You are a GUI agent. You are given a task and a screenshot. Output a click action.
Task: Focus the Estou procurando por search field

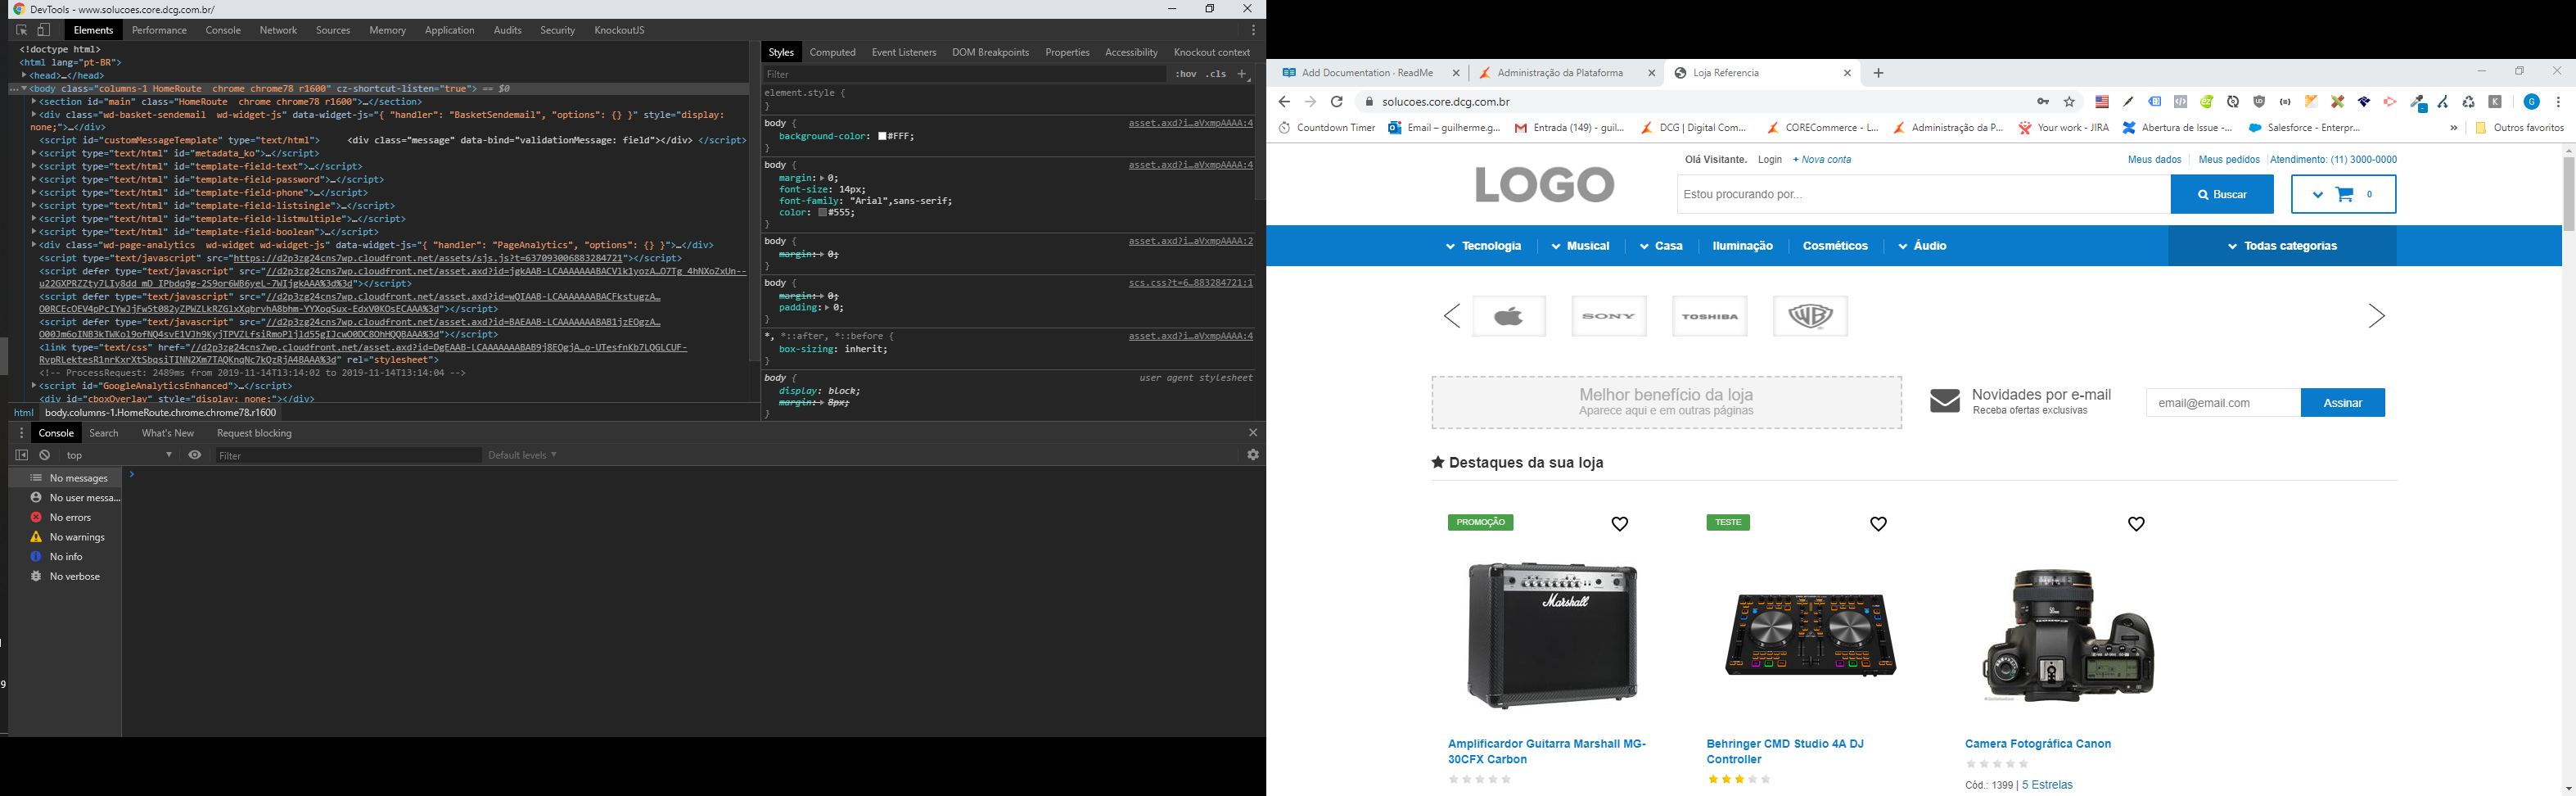[1923, 195]
